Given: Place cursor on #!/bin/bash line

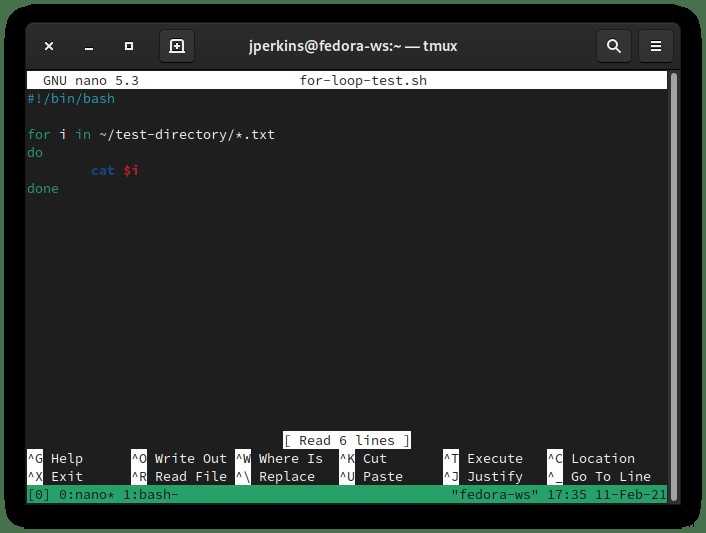Looking at the screenshot, I should point(71,99).
